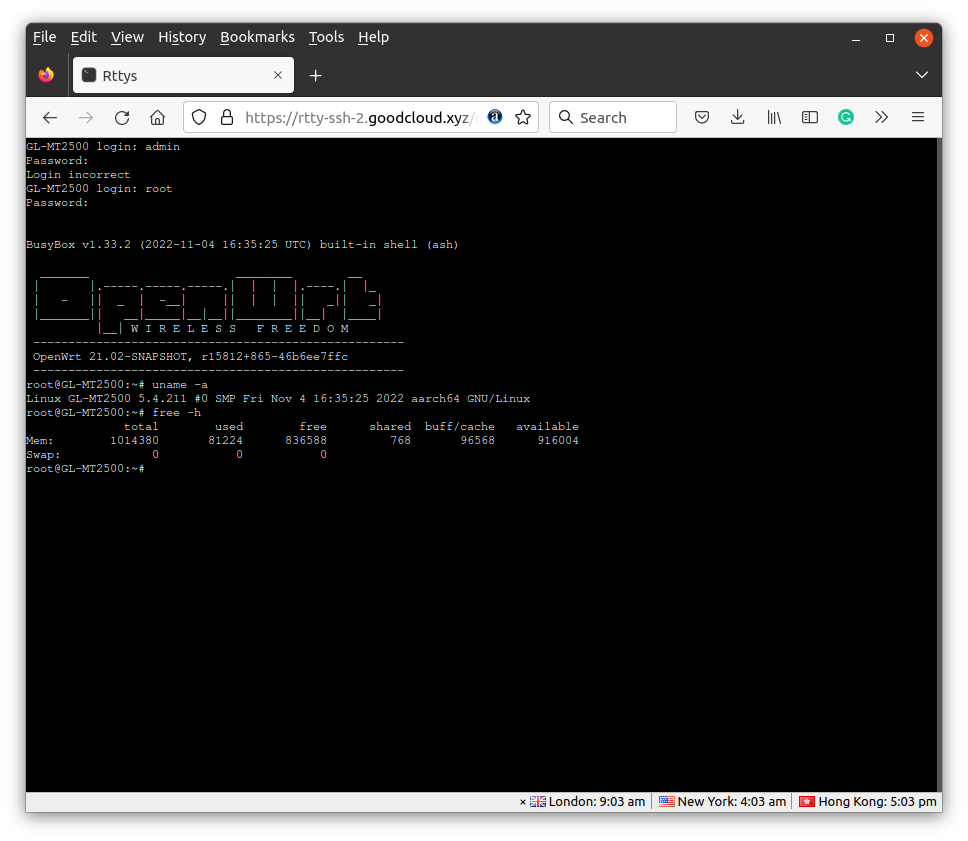Click the 'Linux GL-MT2500 5.4.211' kernel line
Image resolution: width=968 pixels, height=841 pixels.
pos(278,399)
